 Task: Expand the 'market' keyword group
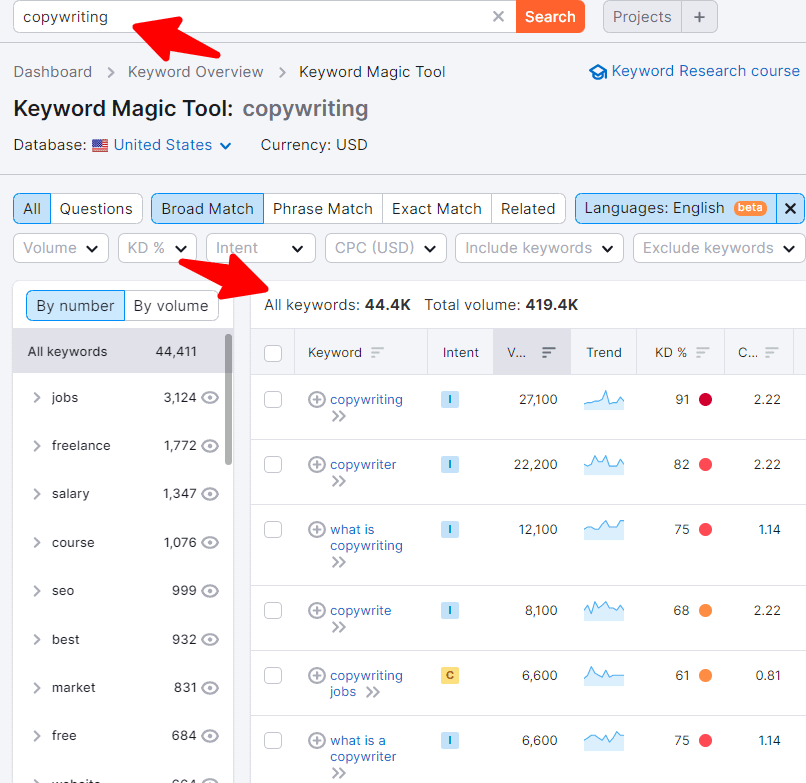coord(36,687)
